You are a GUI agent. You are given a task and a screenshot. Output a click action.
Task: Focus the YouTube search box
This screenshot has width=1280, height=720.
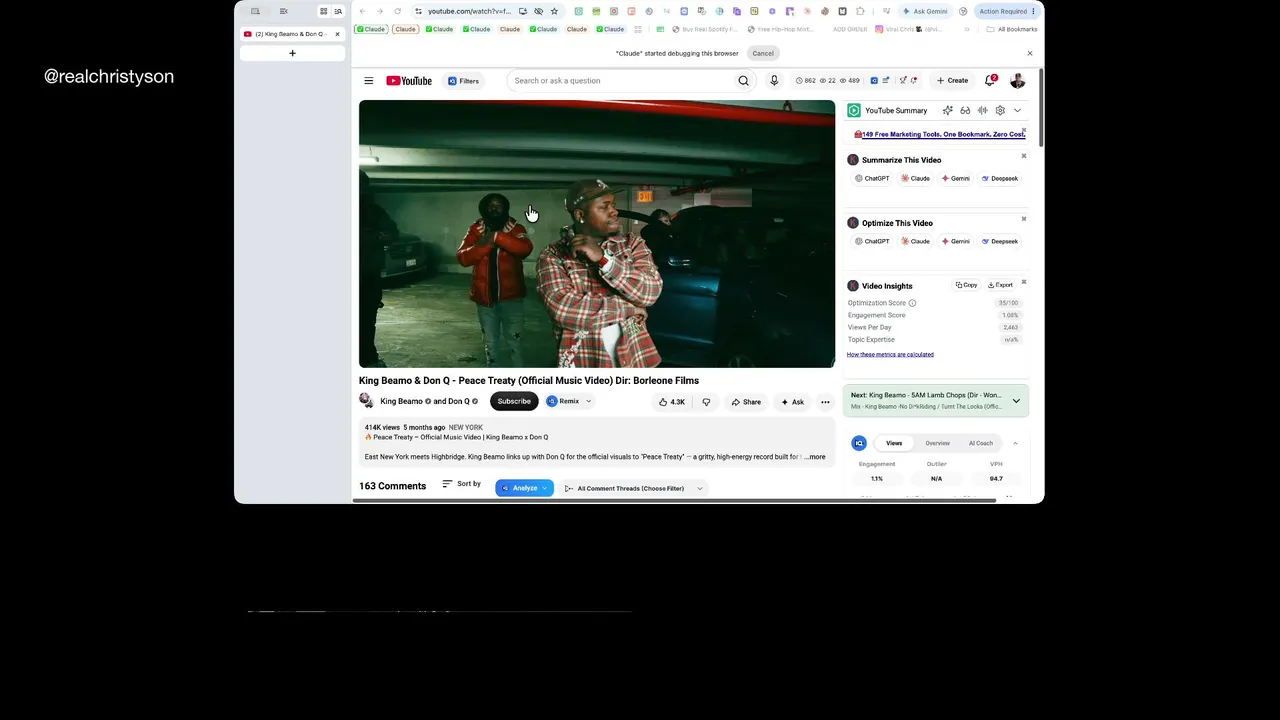click(x=620, y=81)
